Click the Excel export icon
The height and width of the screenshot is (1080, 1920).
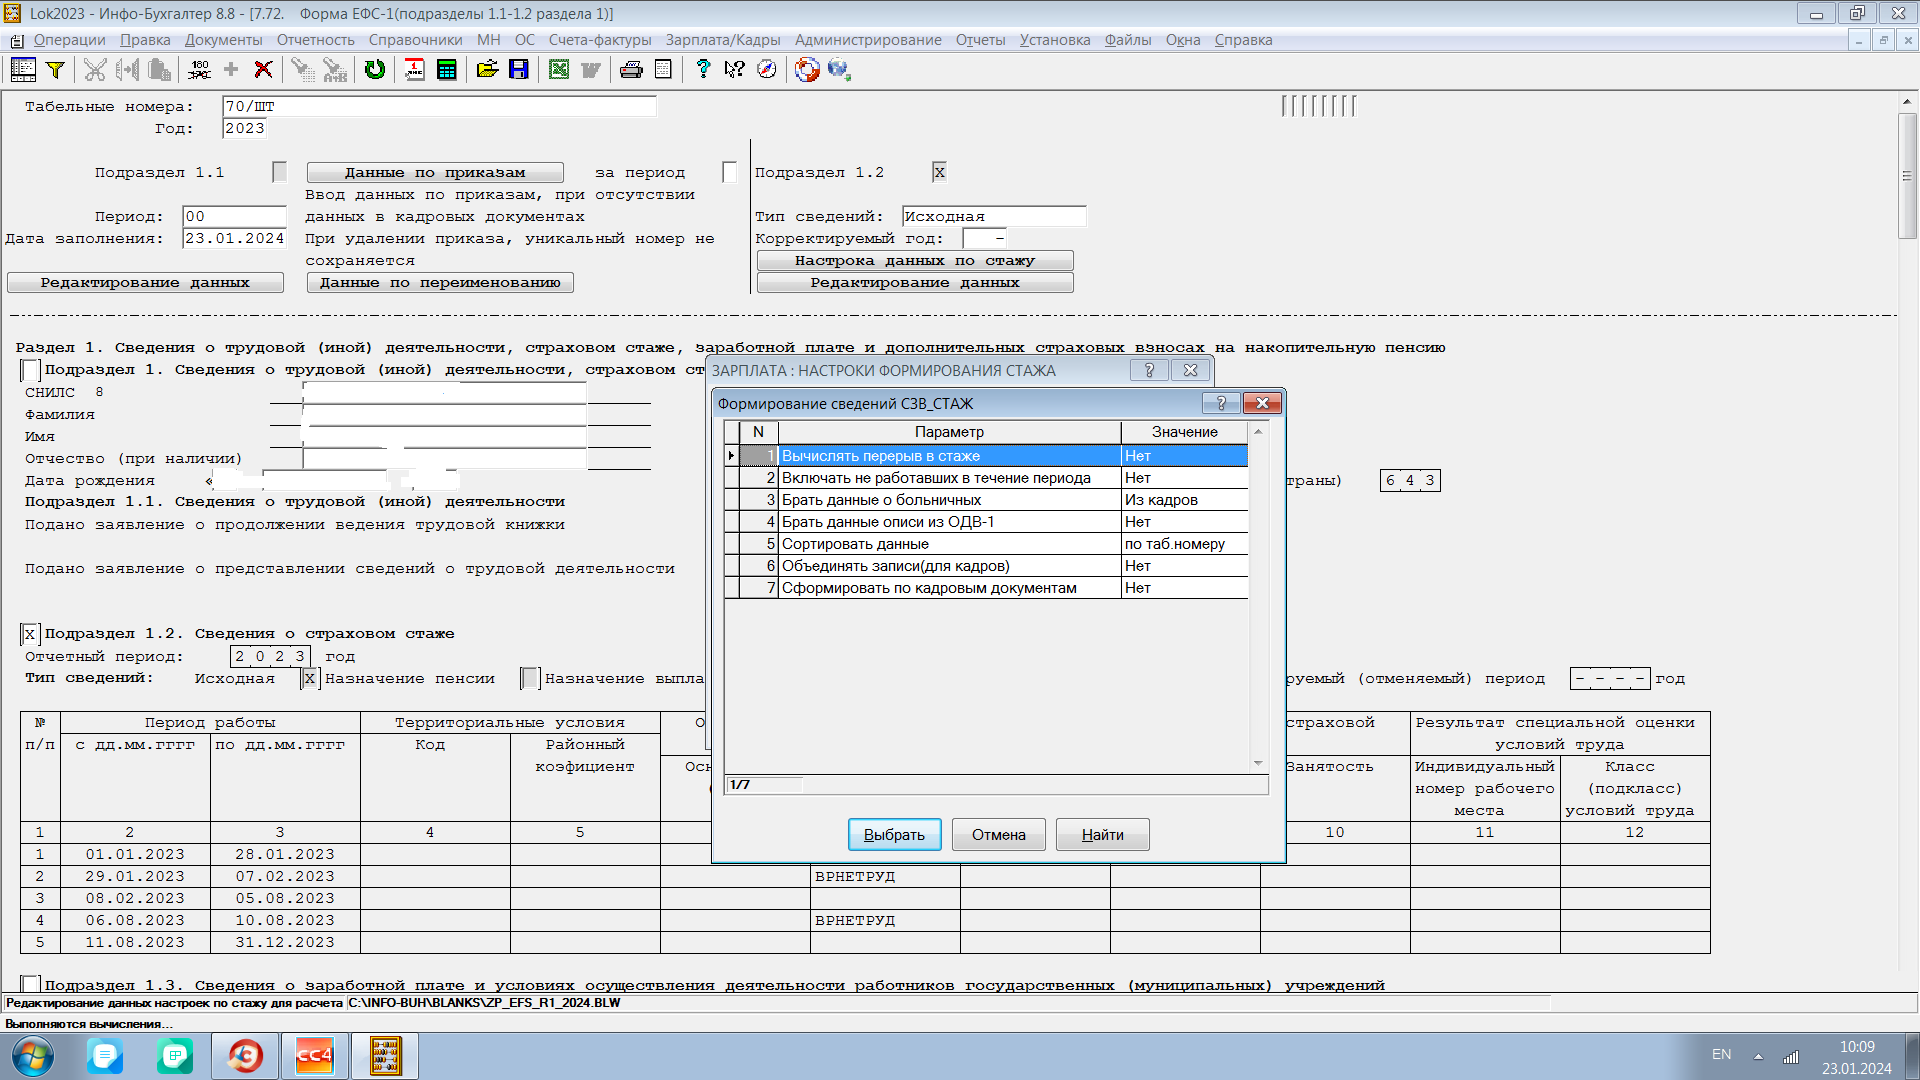[x=559, y=69]
